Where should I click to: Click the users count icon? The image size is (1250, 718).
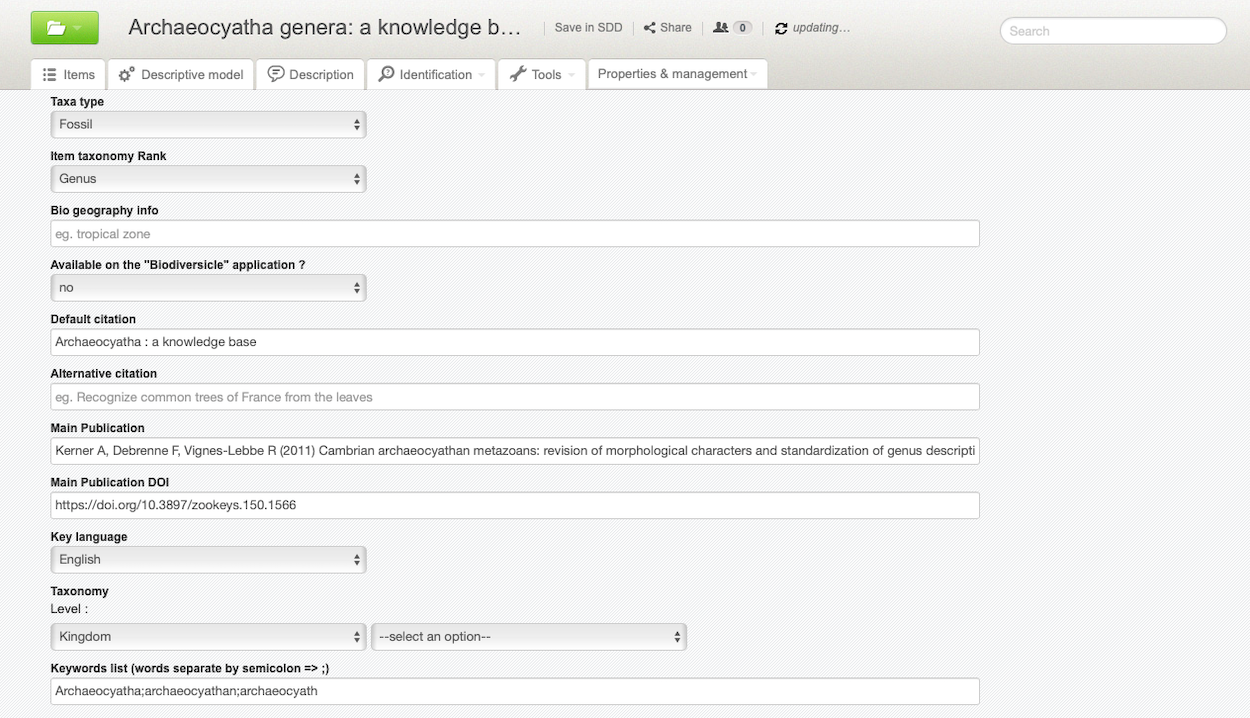click(x=721, y=28)
